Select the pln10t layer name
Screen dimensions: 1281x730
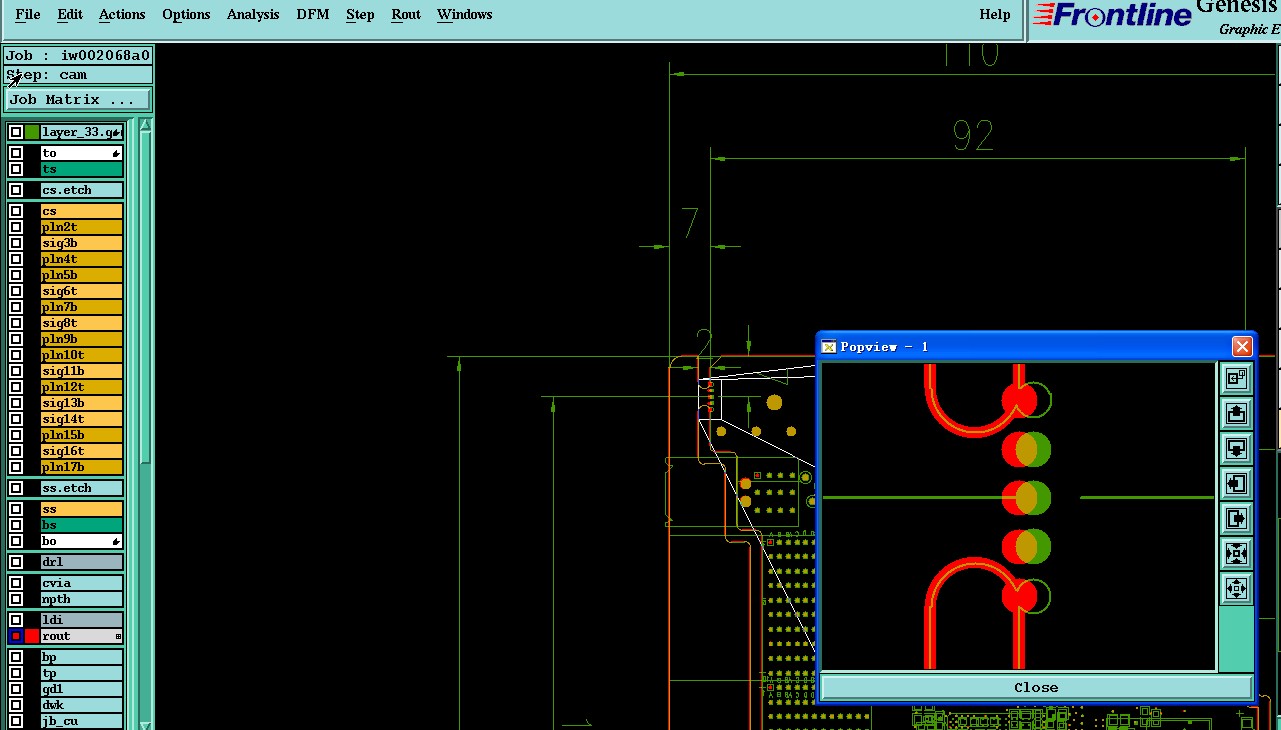click(82, 355)
